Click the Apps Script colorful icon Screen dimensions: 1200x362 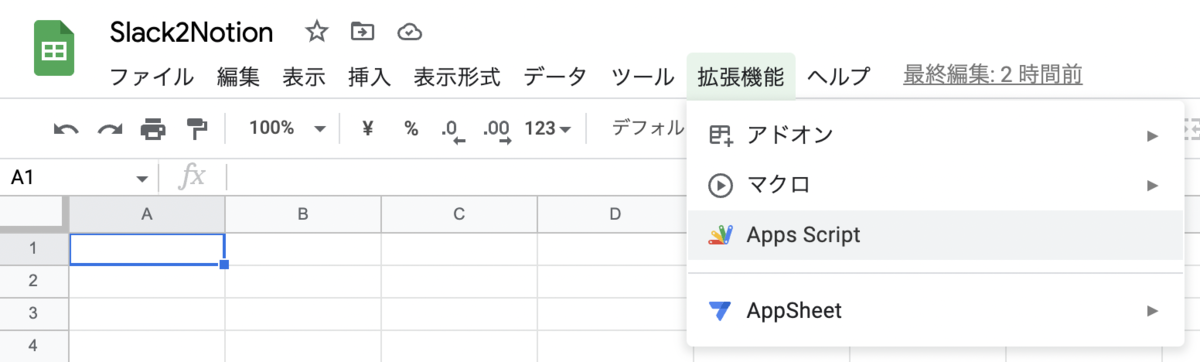[720, 235]
